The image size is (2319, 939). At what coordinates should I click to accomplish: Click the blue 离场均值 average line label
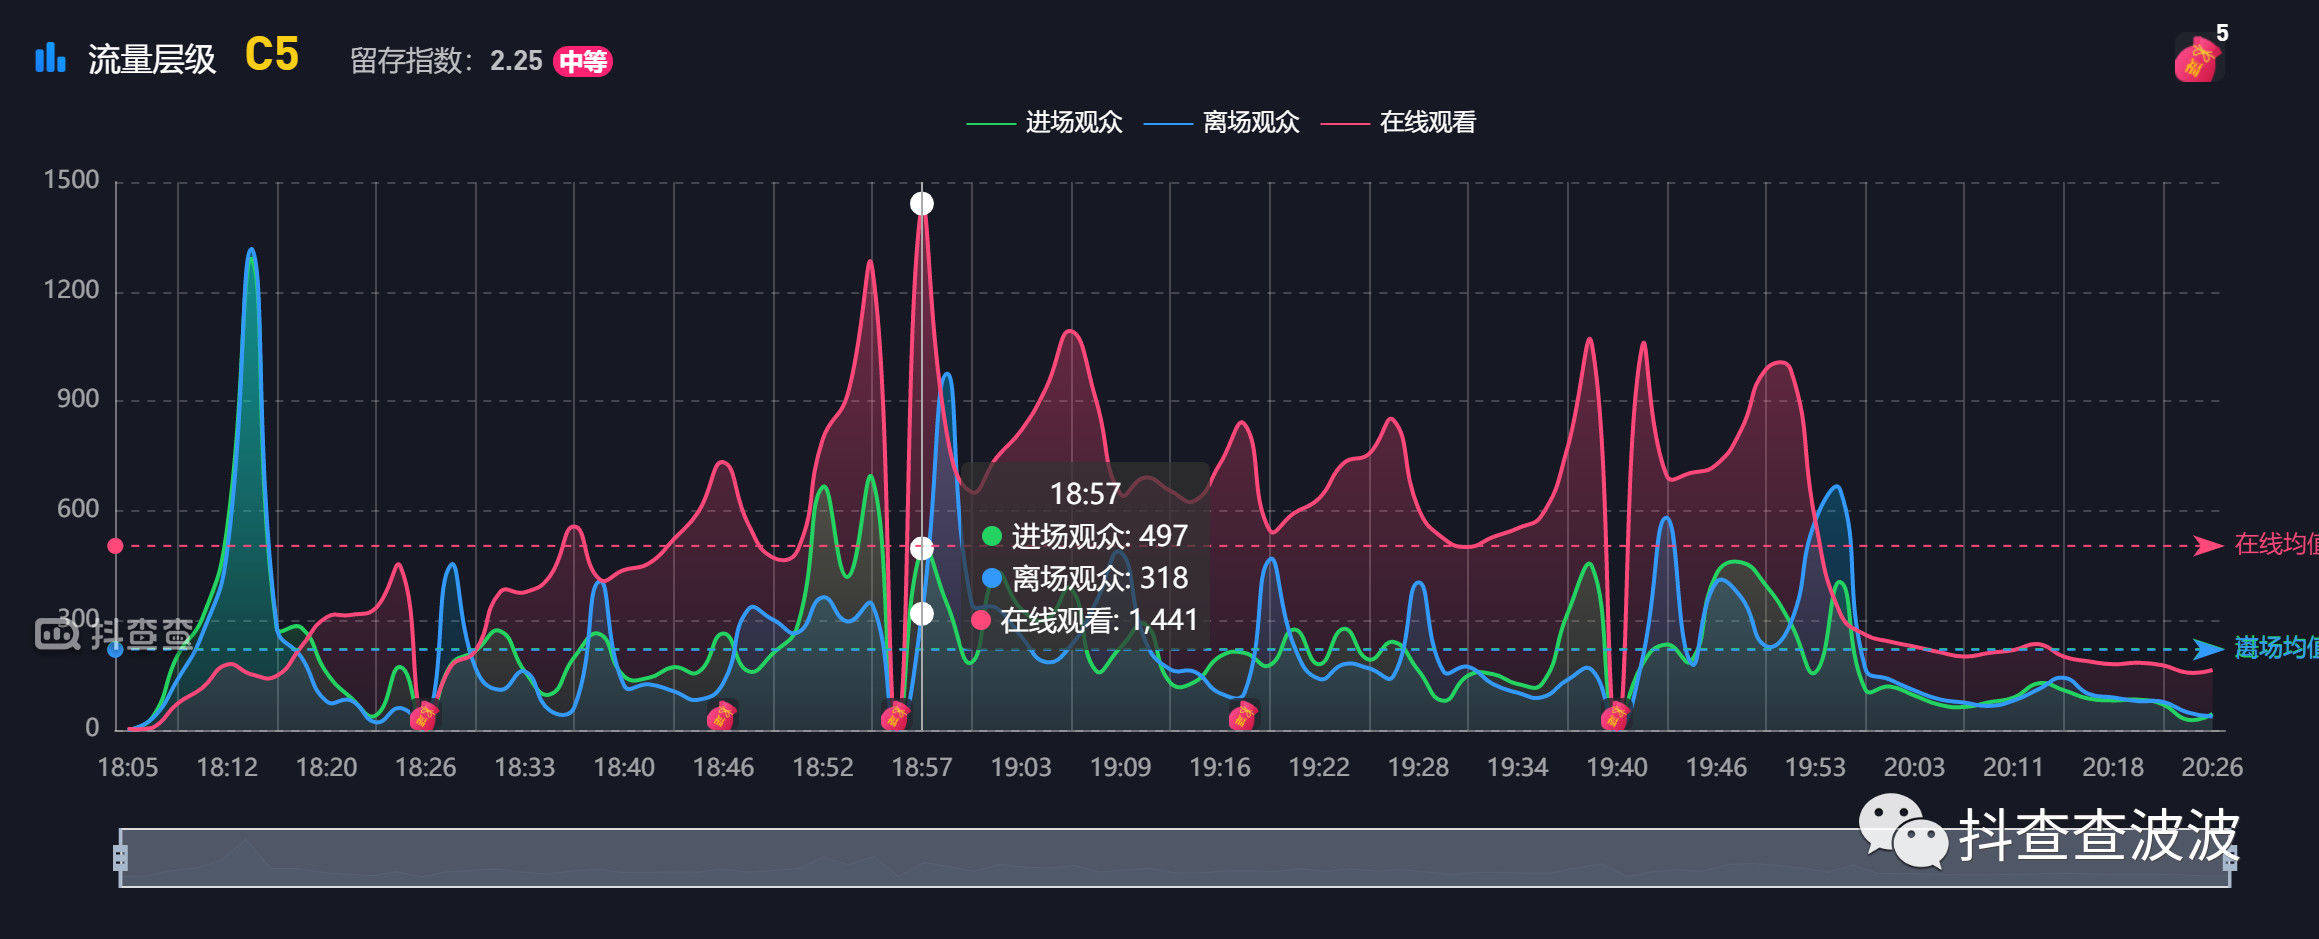point(2276,648)
